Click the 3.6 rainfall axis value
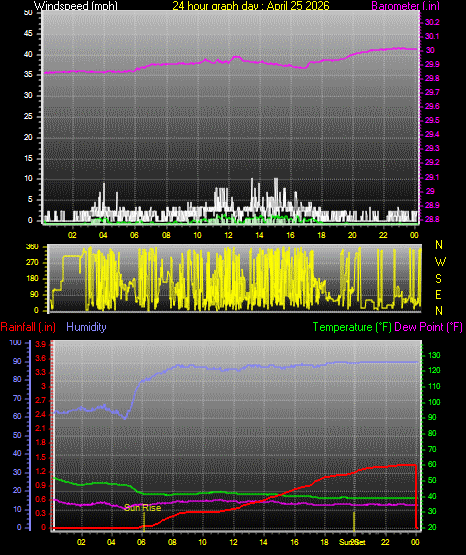 tap(41, 359)
